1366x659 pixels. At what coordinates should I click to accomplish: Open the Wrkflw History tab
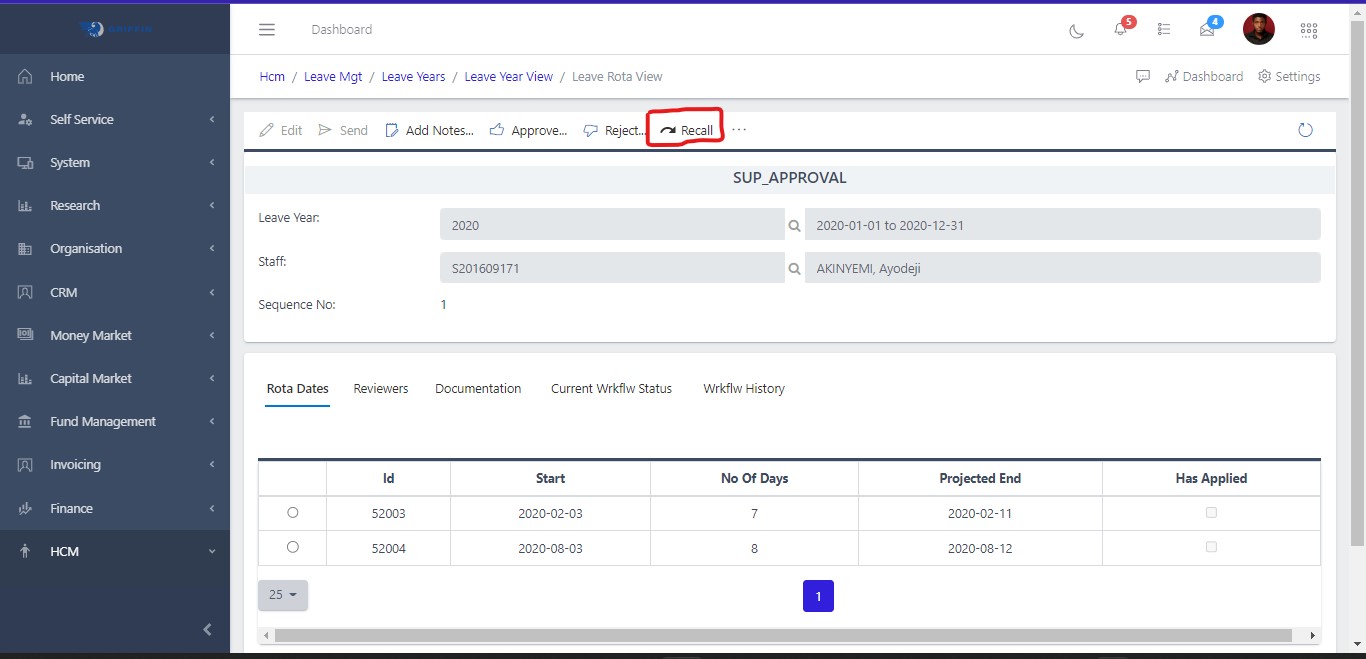tap(743, 388)
